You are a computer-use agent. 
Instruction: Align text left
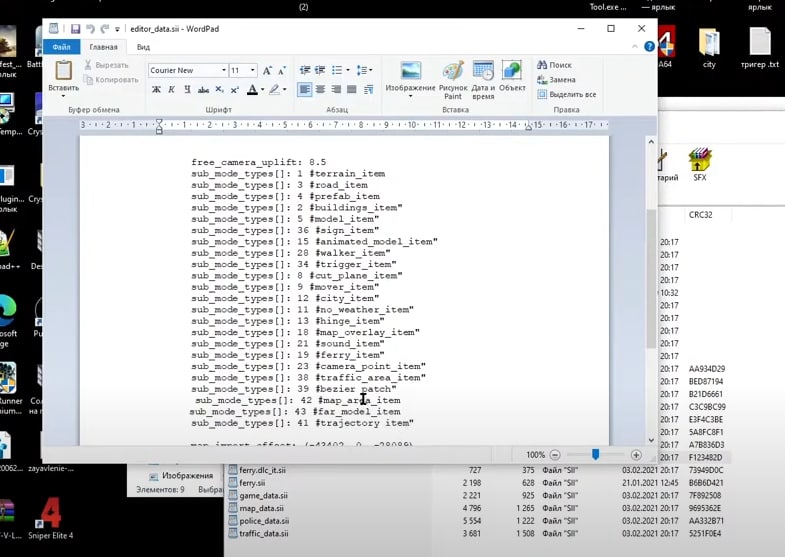[304, 90]
